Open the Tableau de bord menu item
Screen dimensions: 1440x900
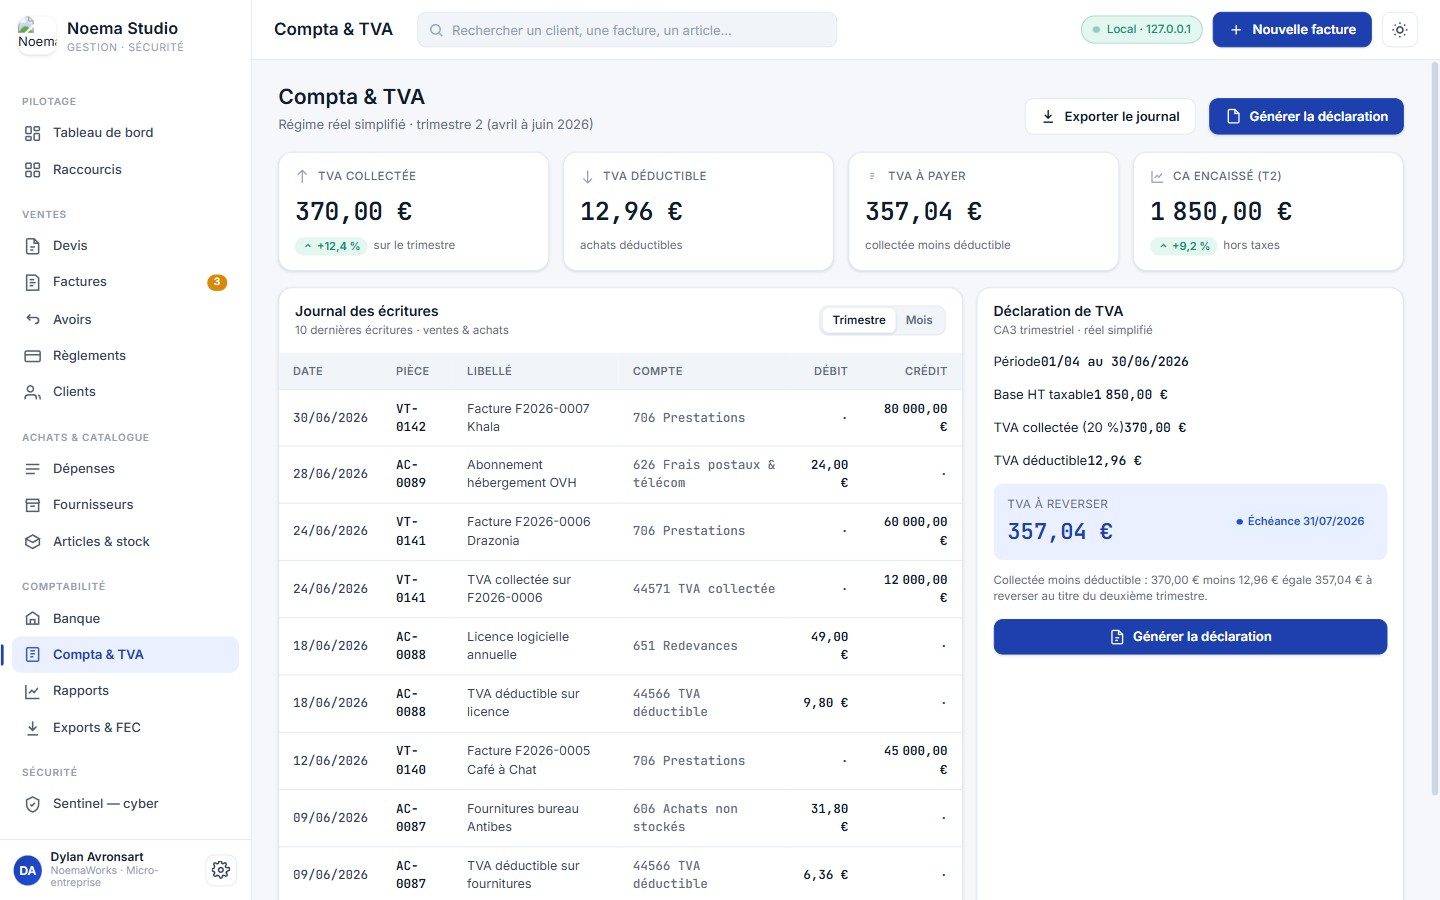click(126, 133)
